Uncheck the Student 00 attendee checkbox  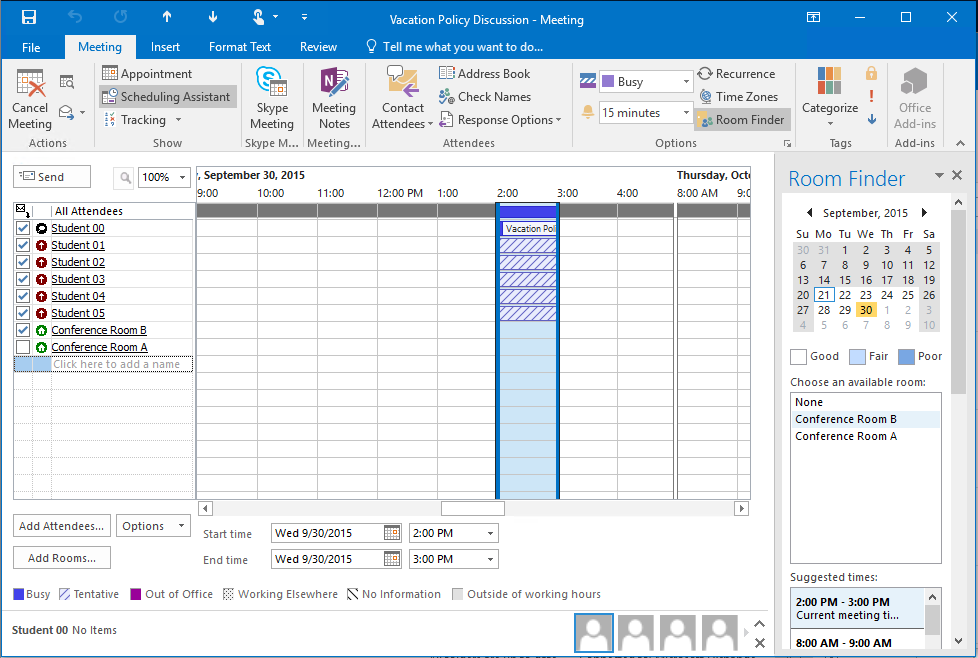coord(23,228)
